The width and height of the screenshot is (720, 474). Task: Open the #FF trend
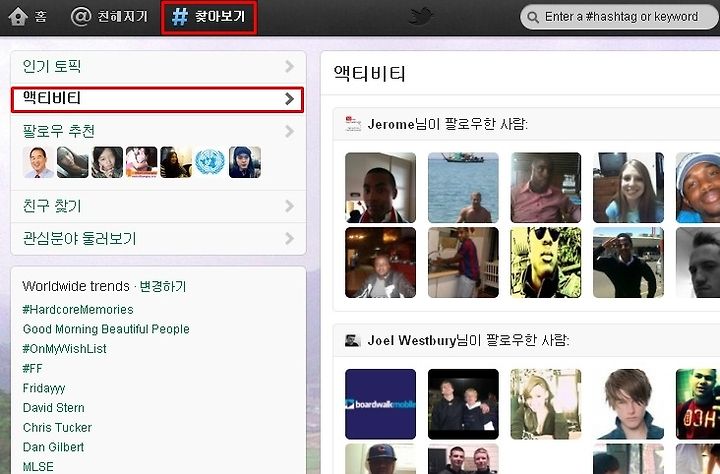(33, 368)
